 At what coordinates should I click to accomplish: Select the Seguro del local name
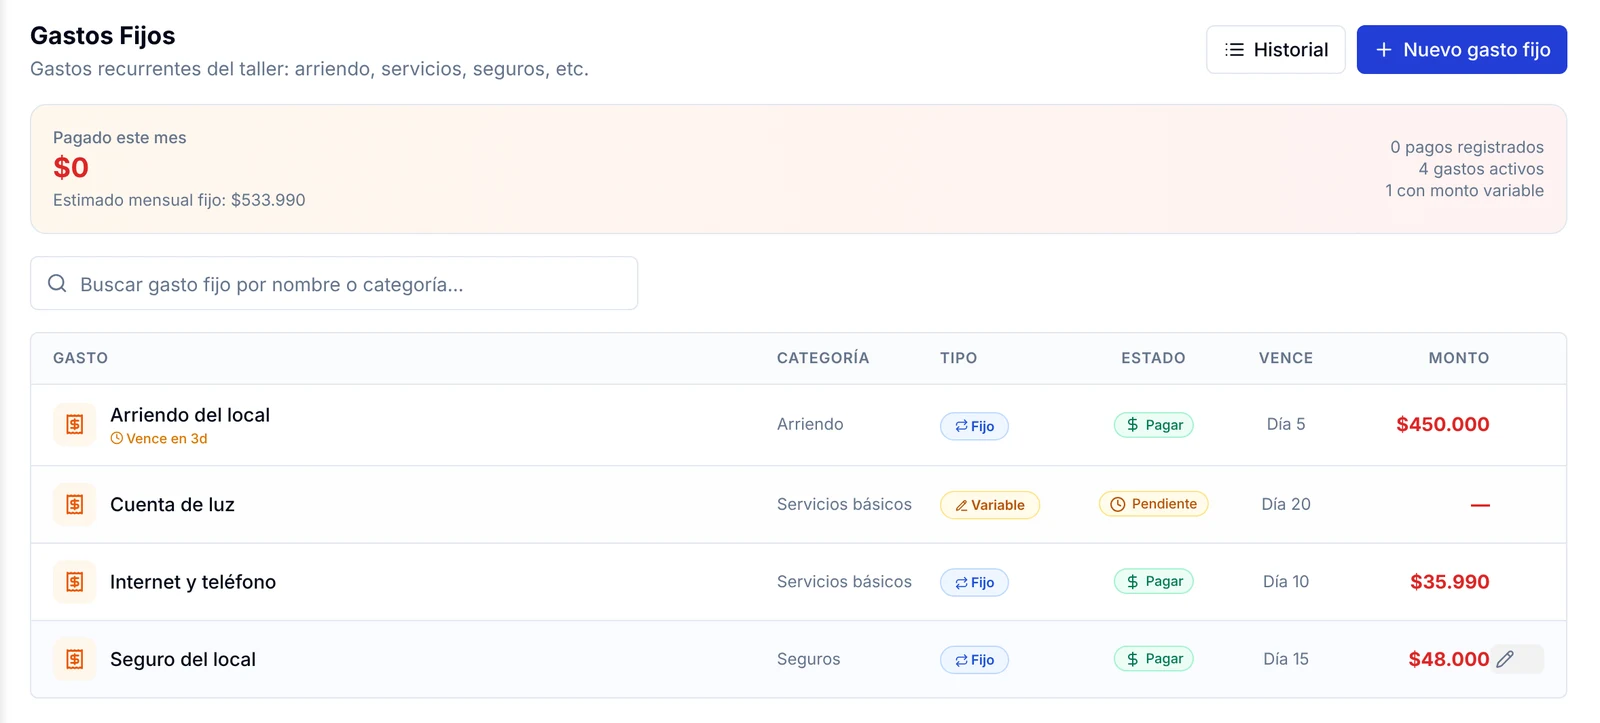click(x=183, y=659)
